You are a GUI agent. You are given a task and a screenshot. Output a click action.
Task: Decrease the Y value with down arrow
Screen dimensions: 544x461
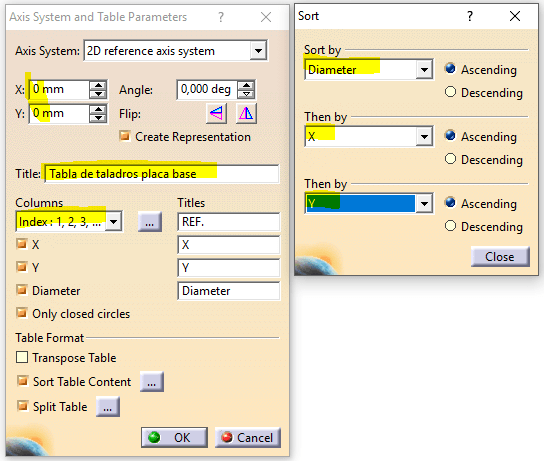(x=98, y=118)
